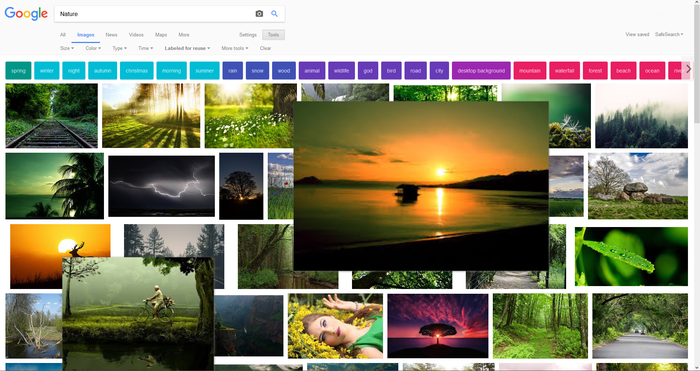Select the christmas chip

(137, 71)
